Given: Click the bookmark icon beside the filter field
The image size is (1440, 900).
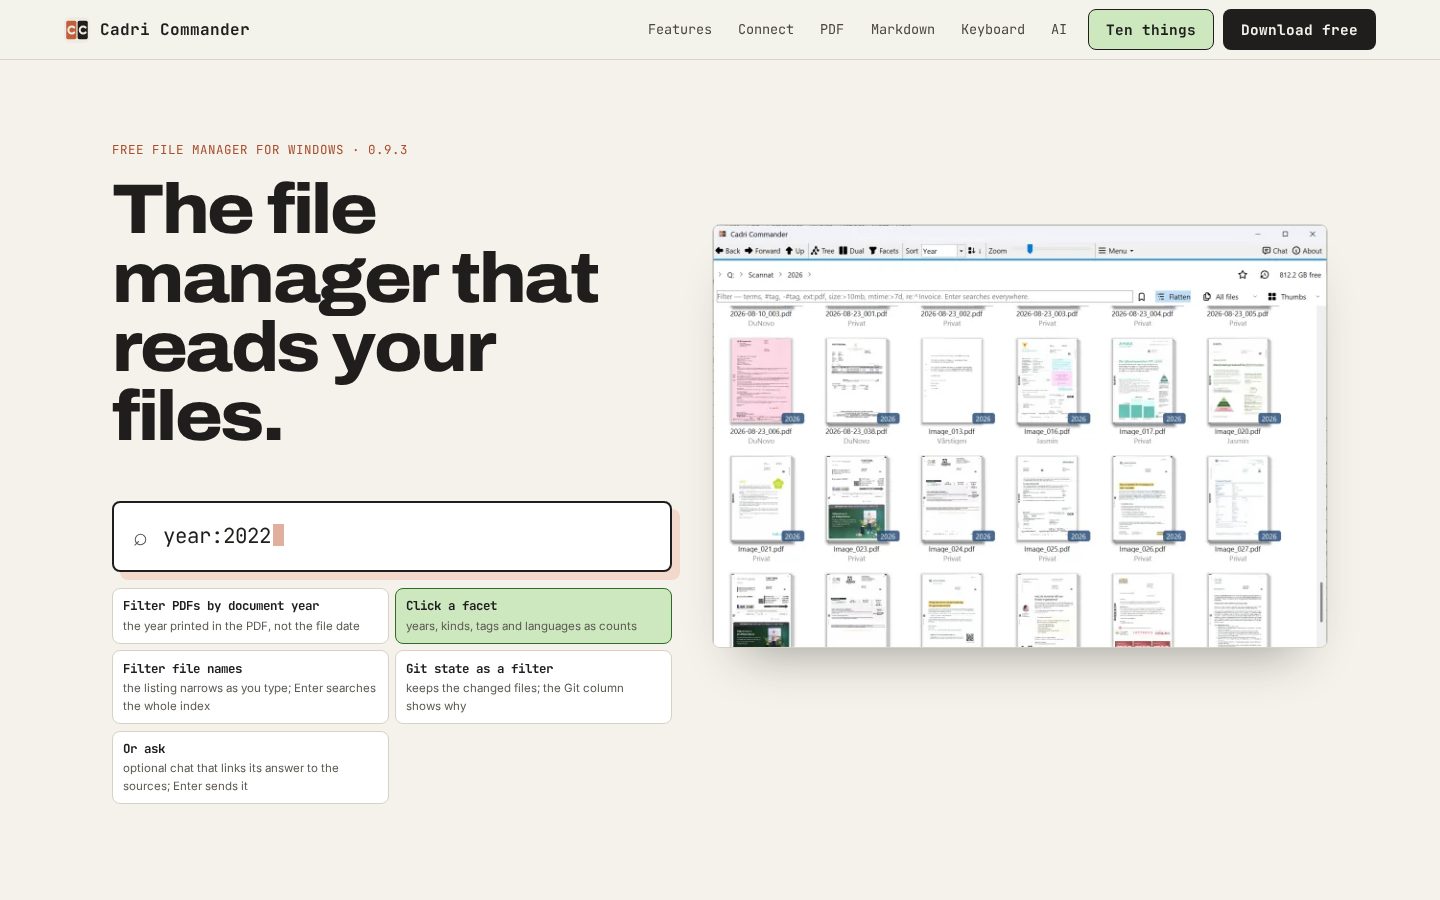Looking at the screenshot, I should coord(1141,297).
